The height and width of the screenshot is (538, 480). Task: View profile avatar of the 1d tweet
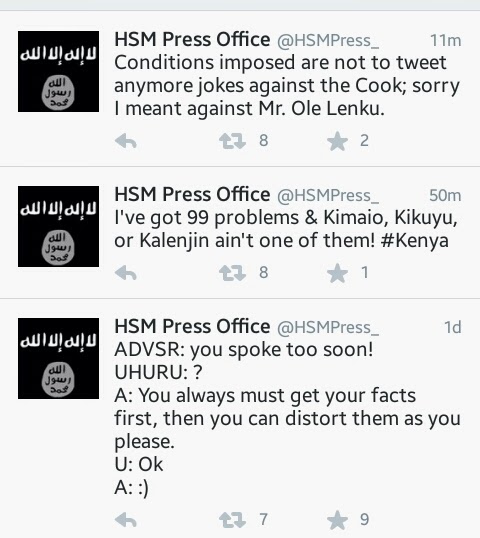(58, 359)
